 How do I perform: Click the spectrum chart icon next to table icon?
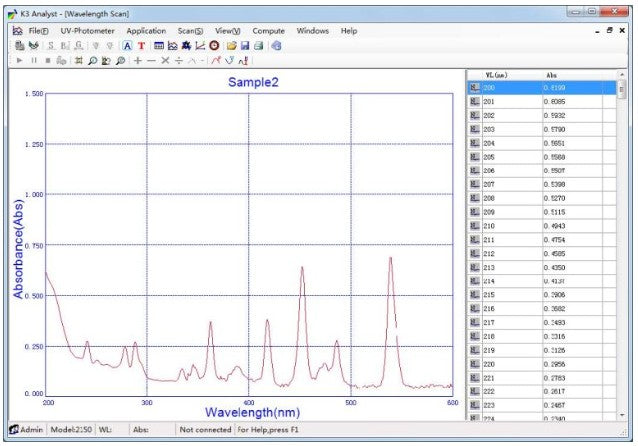(173, 46)
